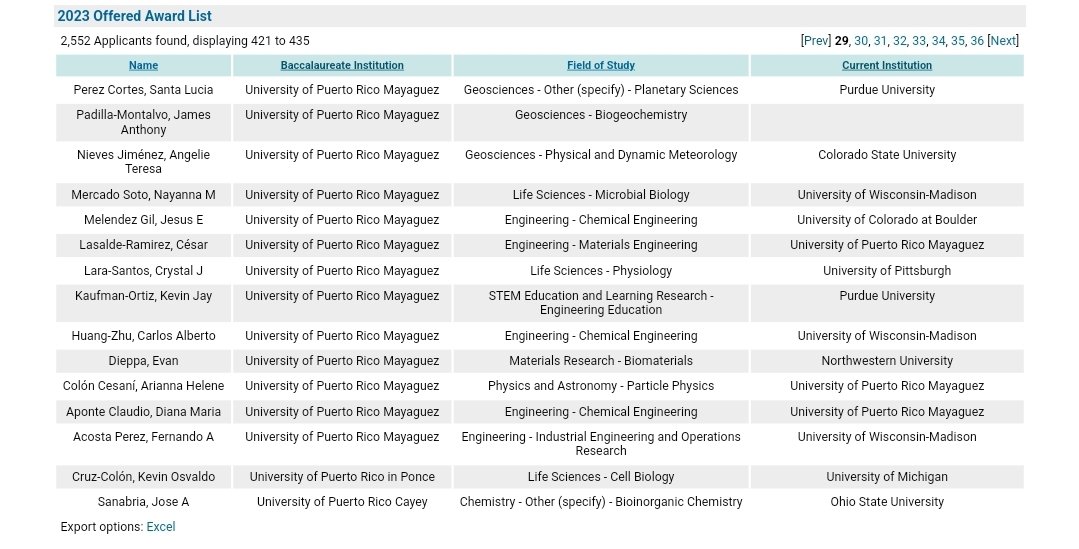
Task: Select name Mercado Soto, Nayanna M
Action: 143,195
